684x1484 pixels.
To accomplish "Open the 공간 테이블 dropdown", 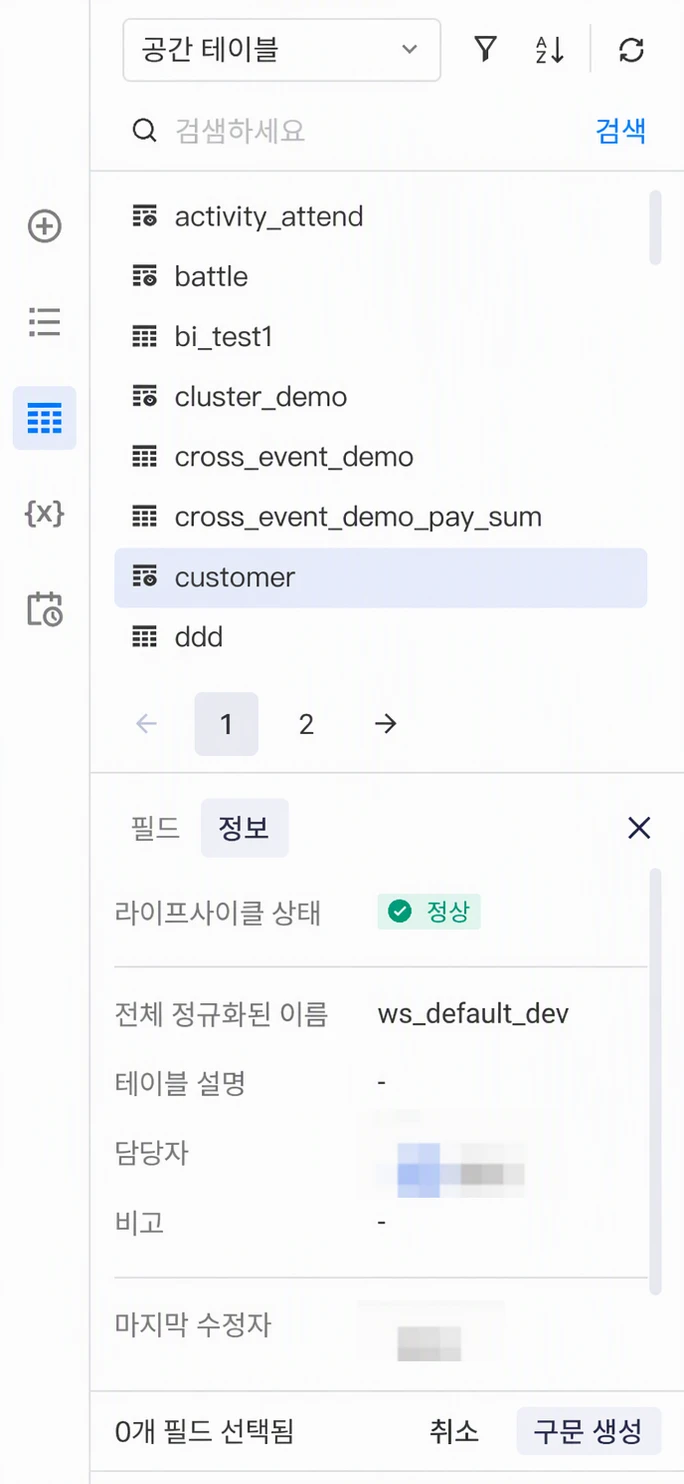I will click(x=281, y=49).
